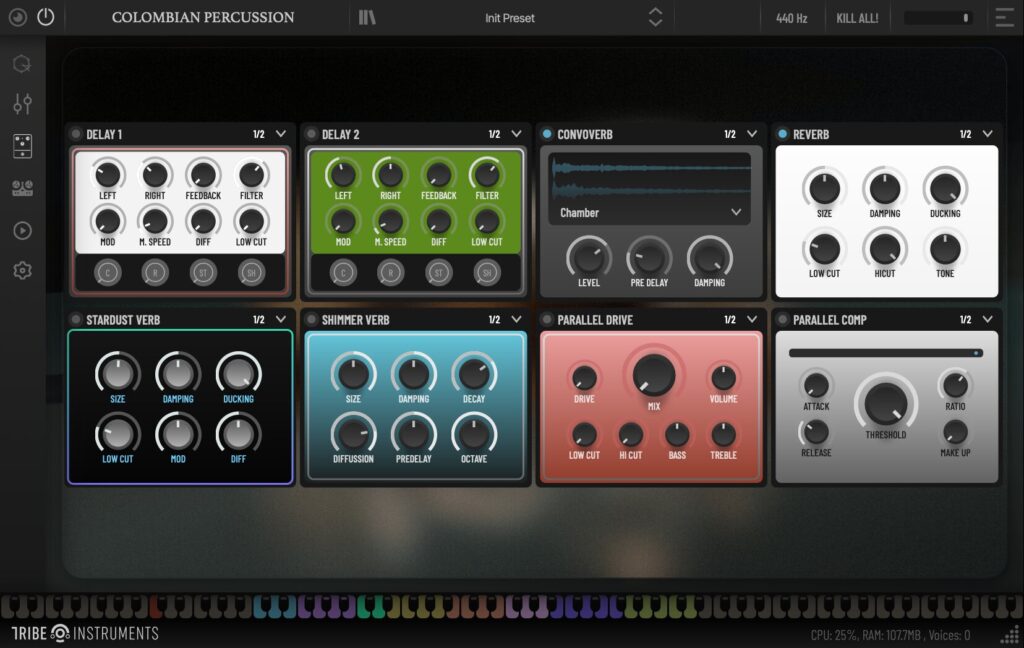Image resolution: width=1024 pixels, height=648 pixels.
Task: Click the Delay 1 R round button
Action: coord(155,272)
